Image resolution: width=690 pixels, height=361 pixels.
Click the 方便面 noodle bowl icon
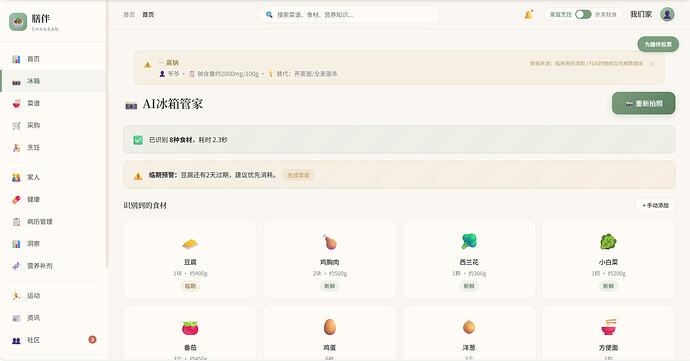tap(608, 327)
